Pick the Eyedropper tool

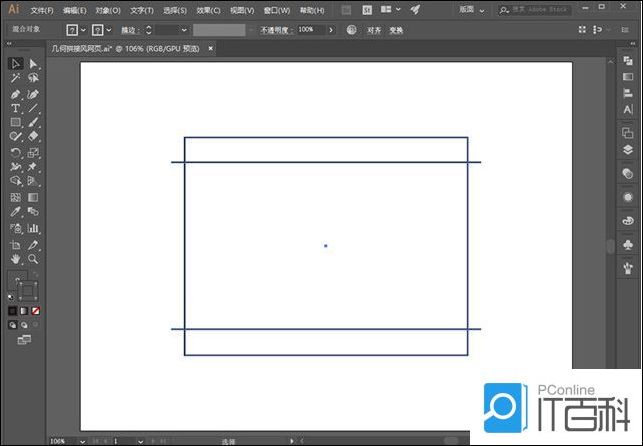point(15,212)
